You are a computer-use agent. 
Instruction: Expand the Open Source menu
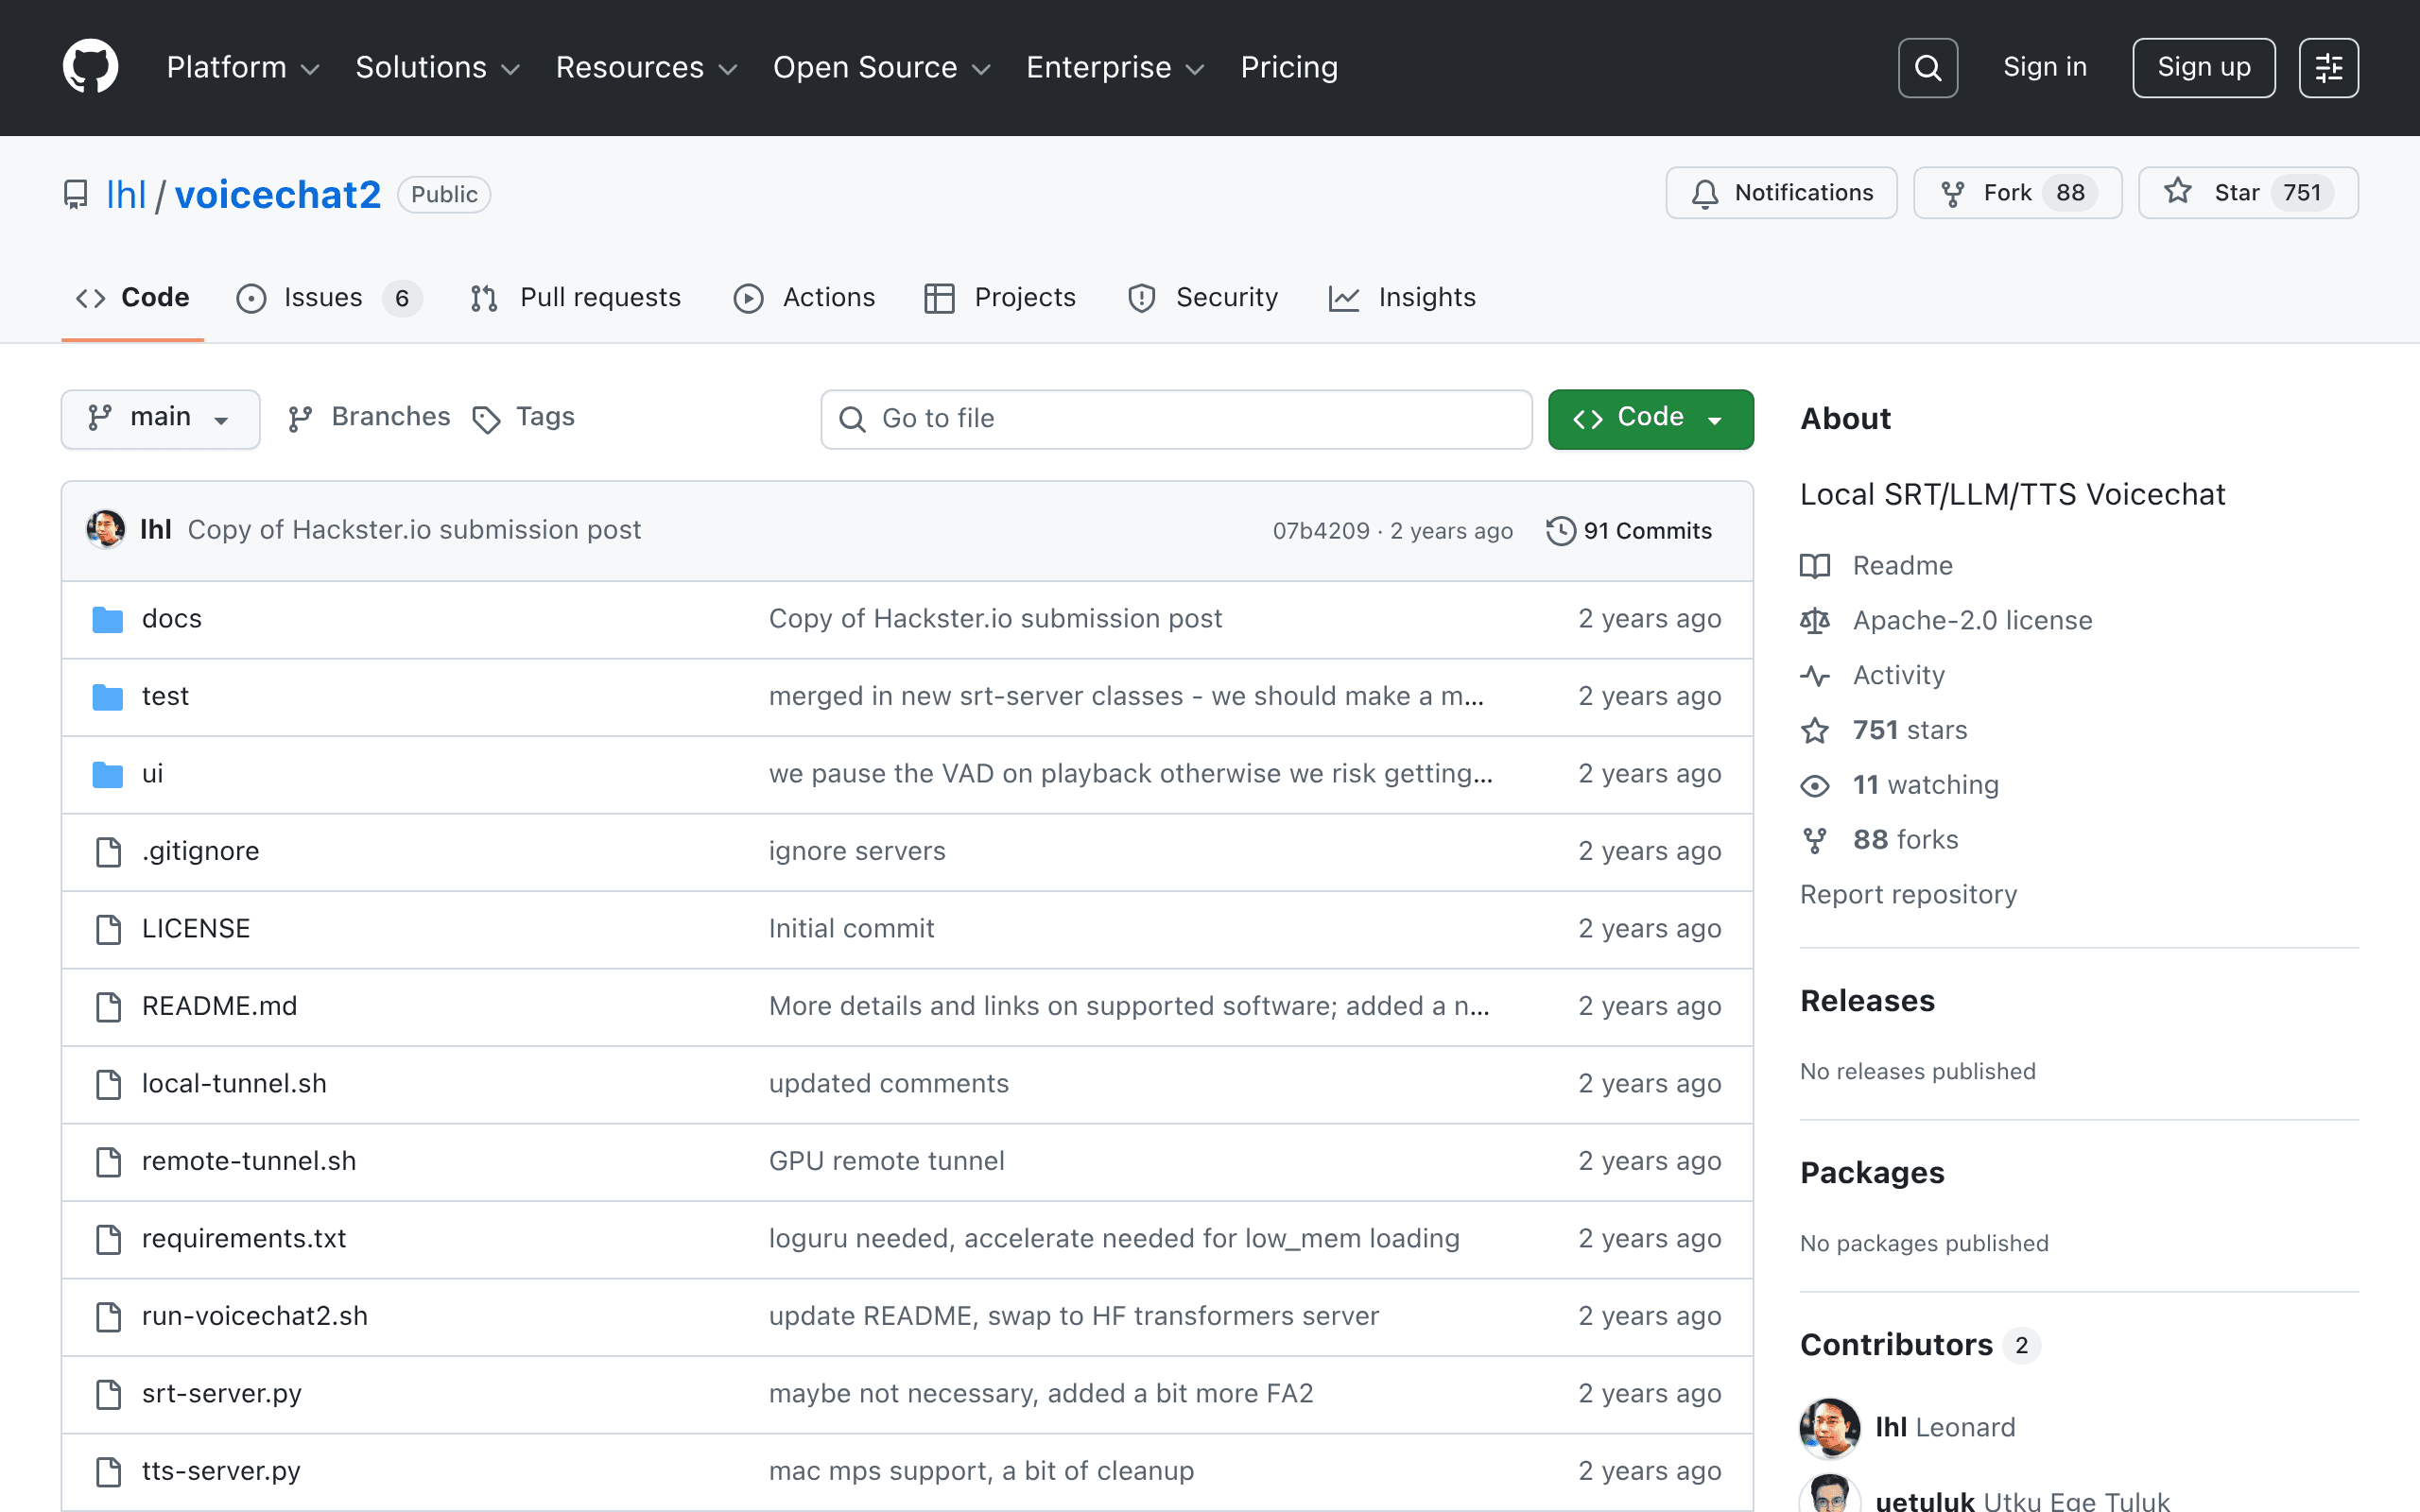(x=882, y=68)
